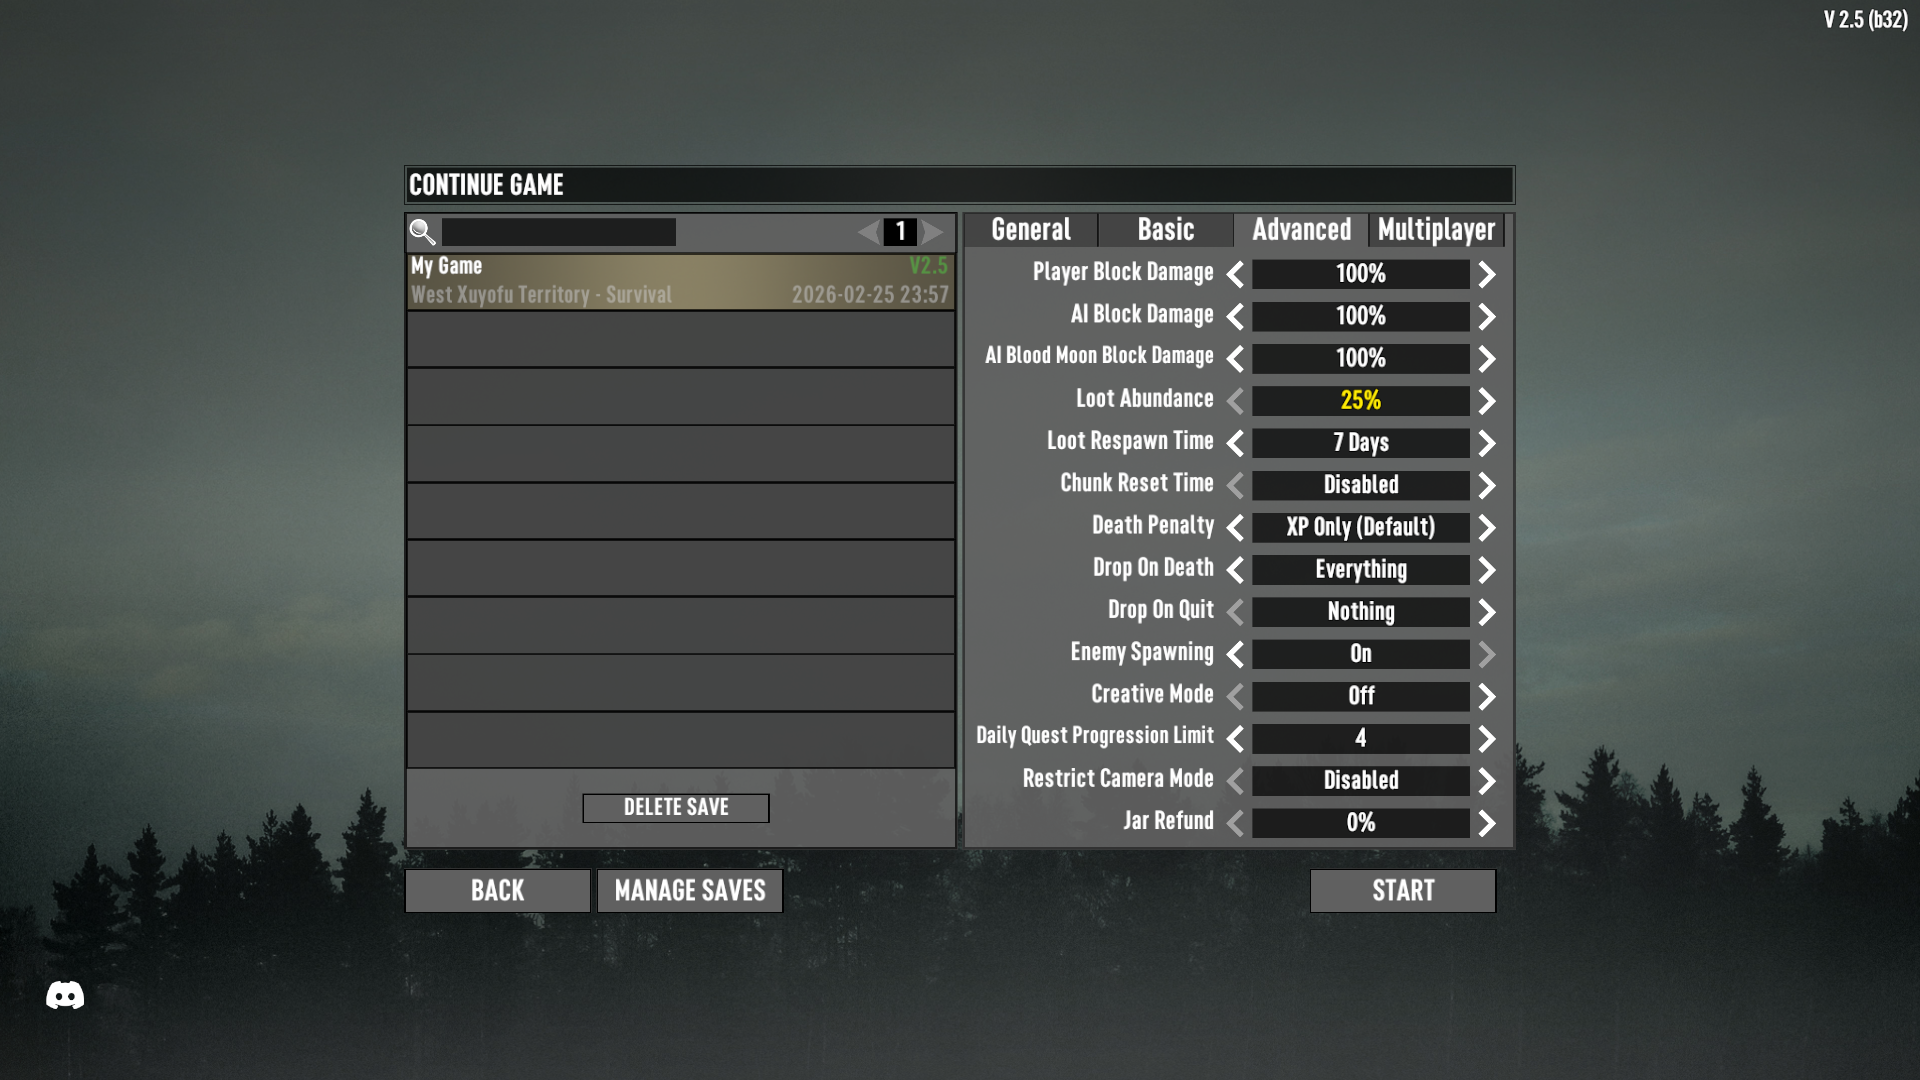
Task: Increase Loot Abundance with right arrow
Action: tap(1487, 401)
